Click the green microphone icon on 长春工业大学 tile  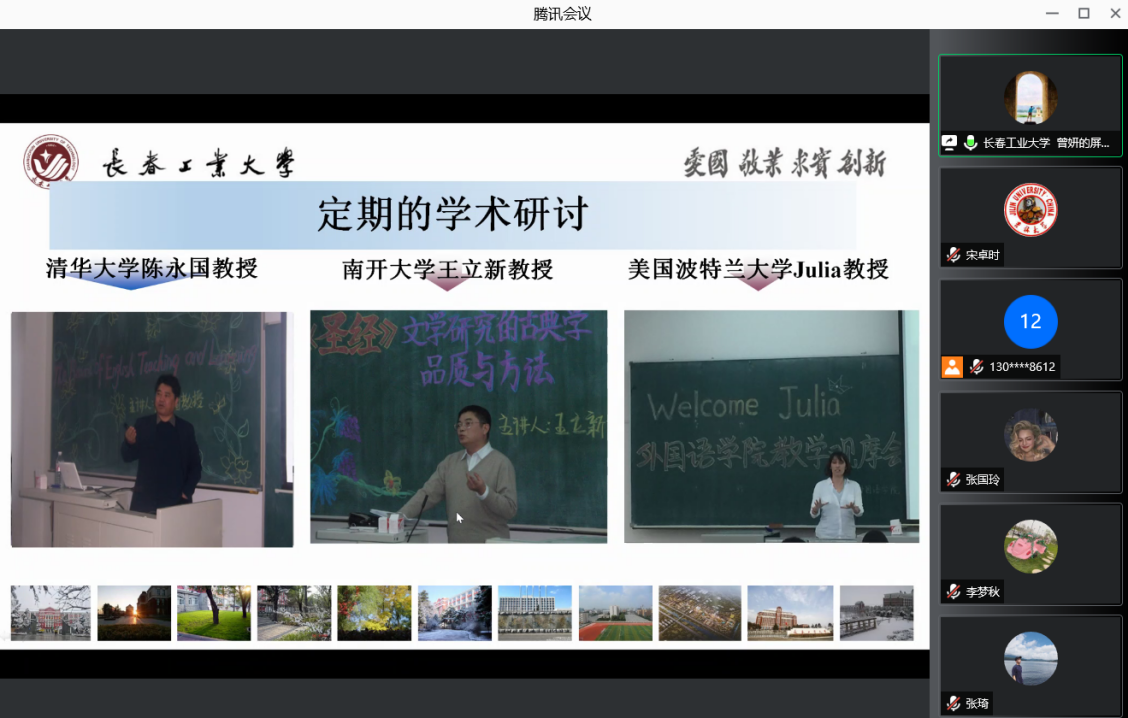coord(970,142)
